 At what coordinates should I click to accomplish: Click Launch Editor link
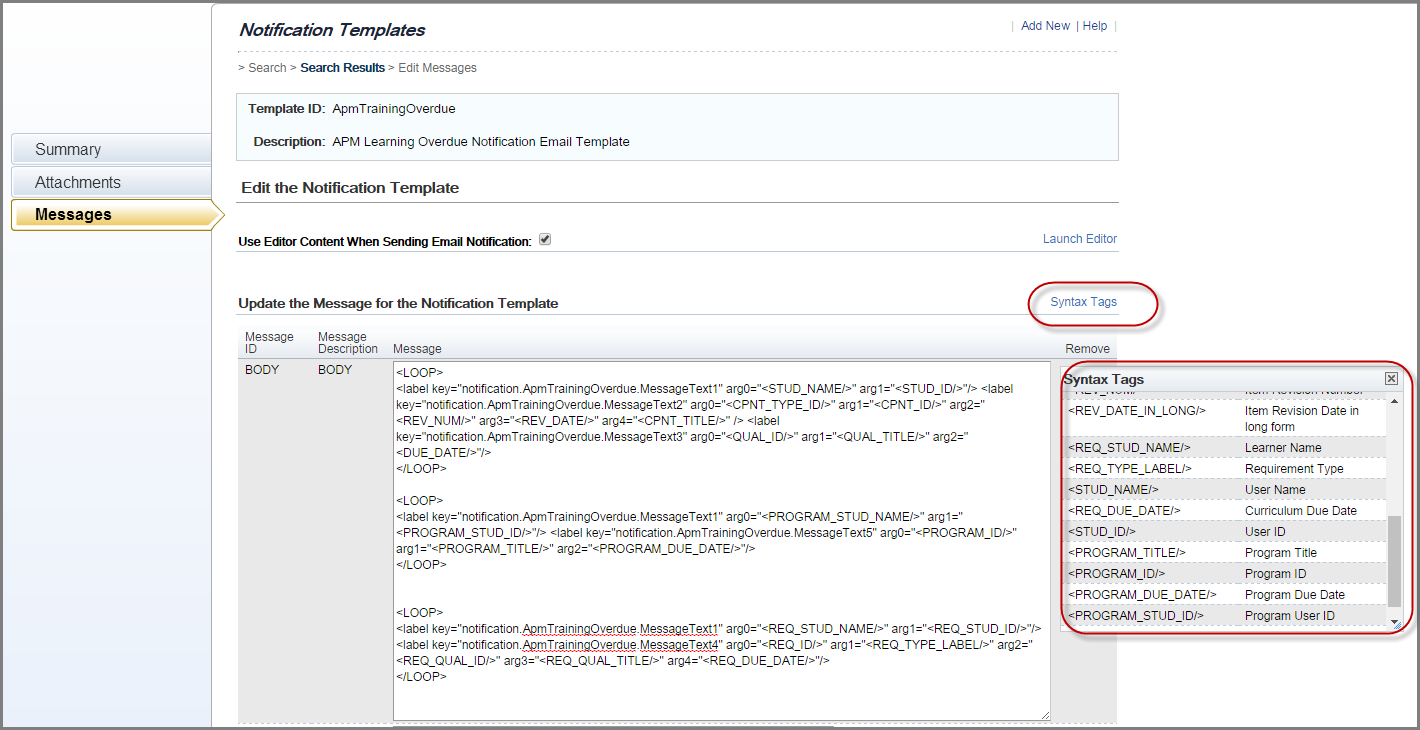[x=1080, y=239]
